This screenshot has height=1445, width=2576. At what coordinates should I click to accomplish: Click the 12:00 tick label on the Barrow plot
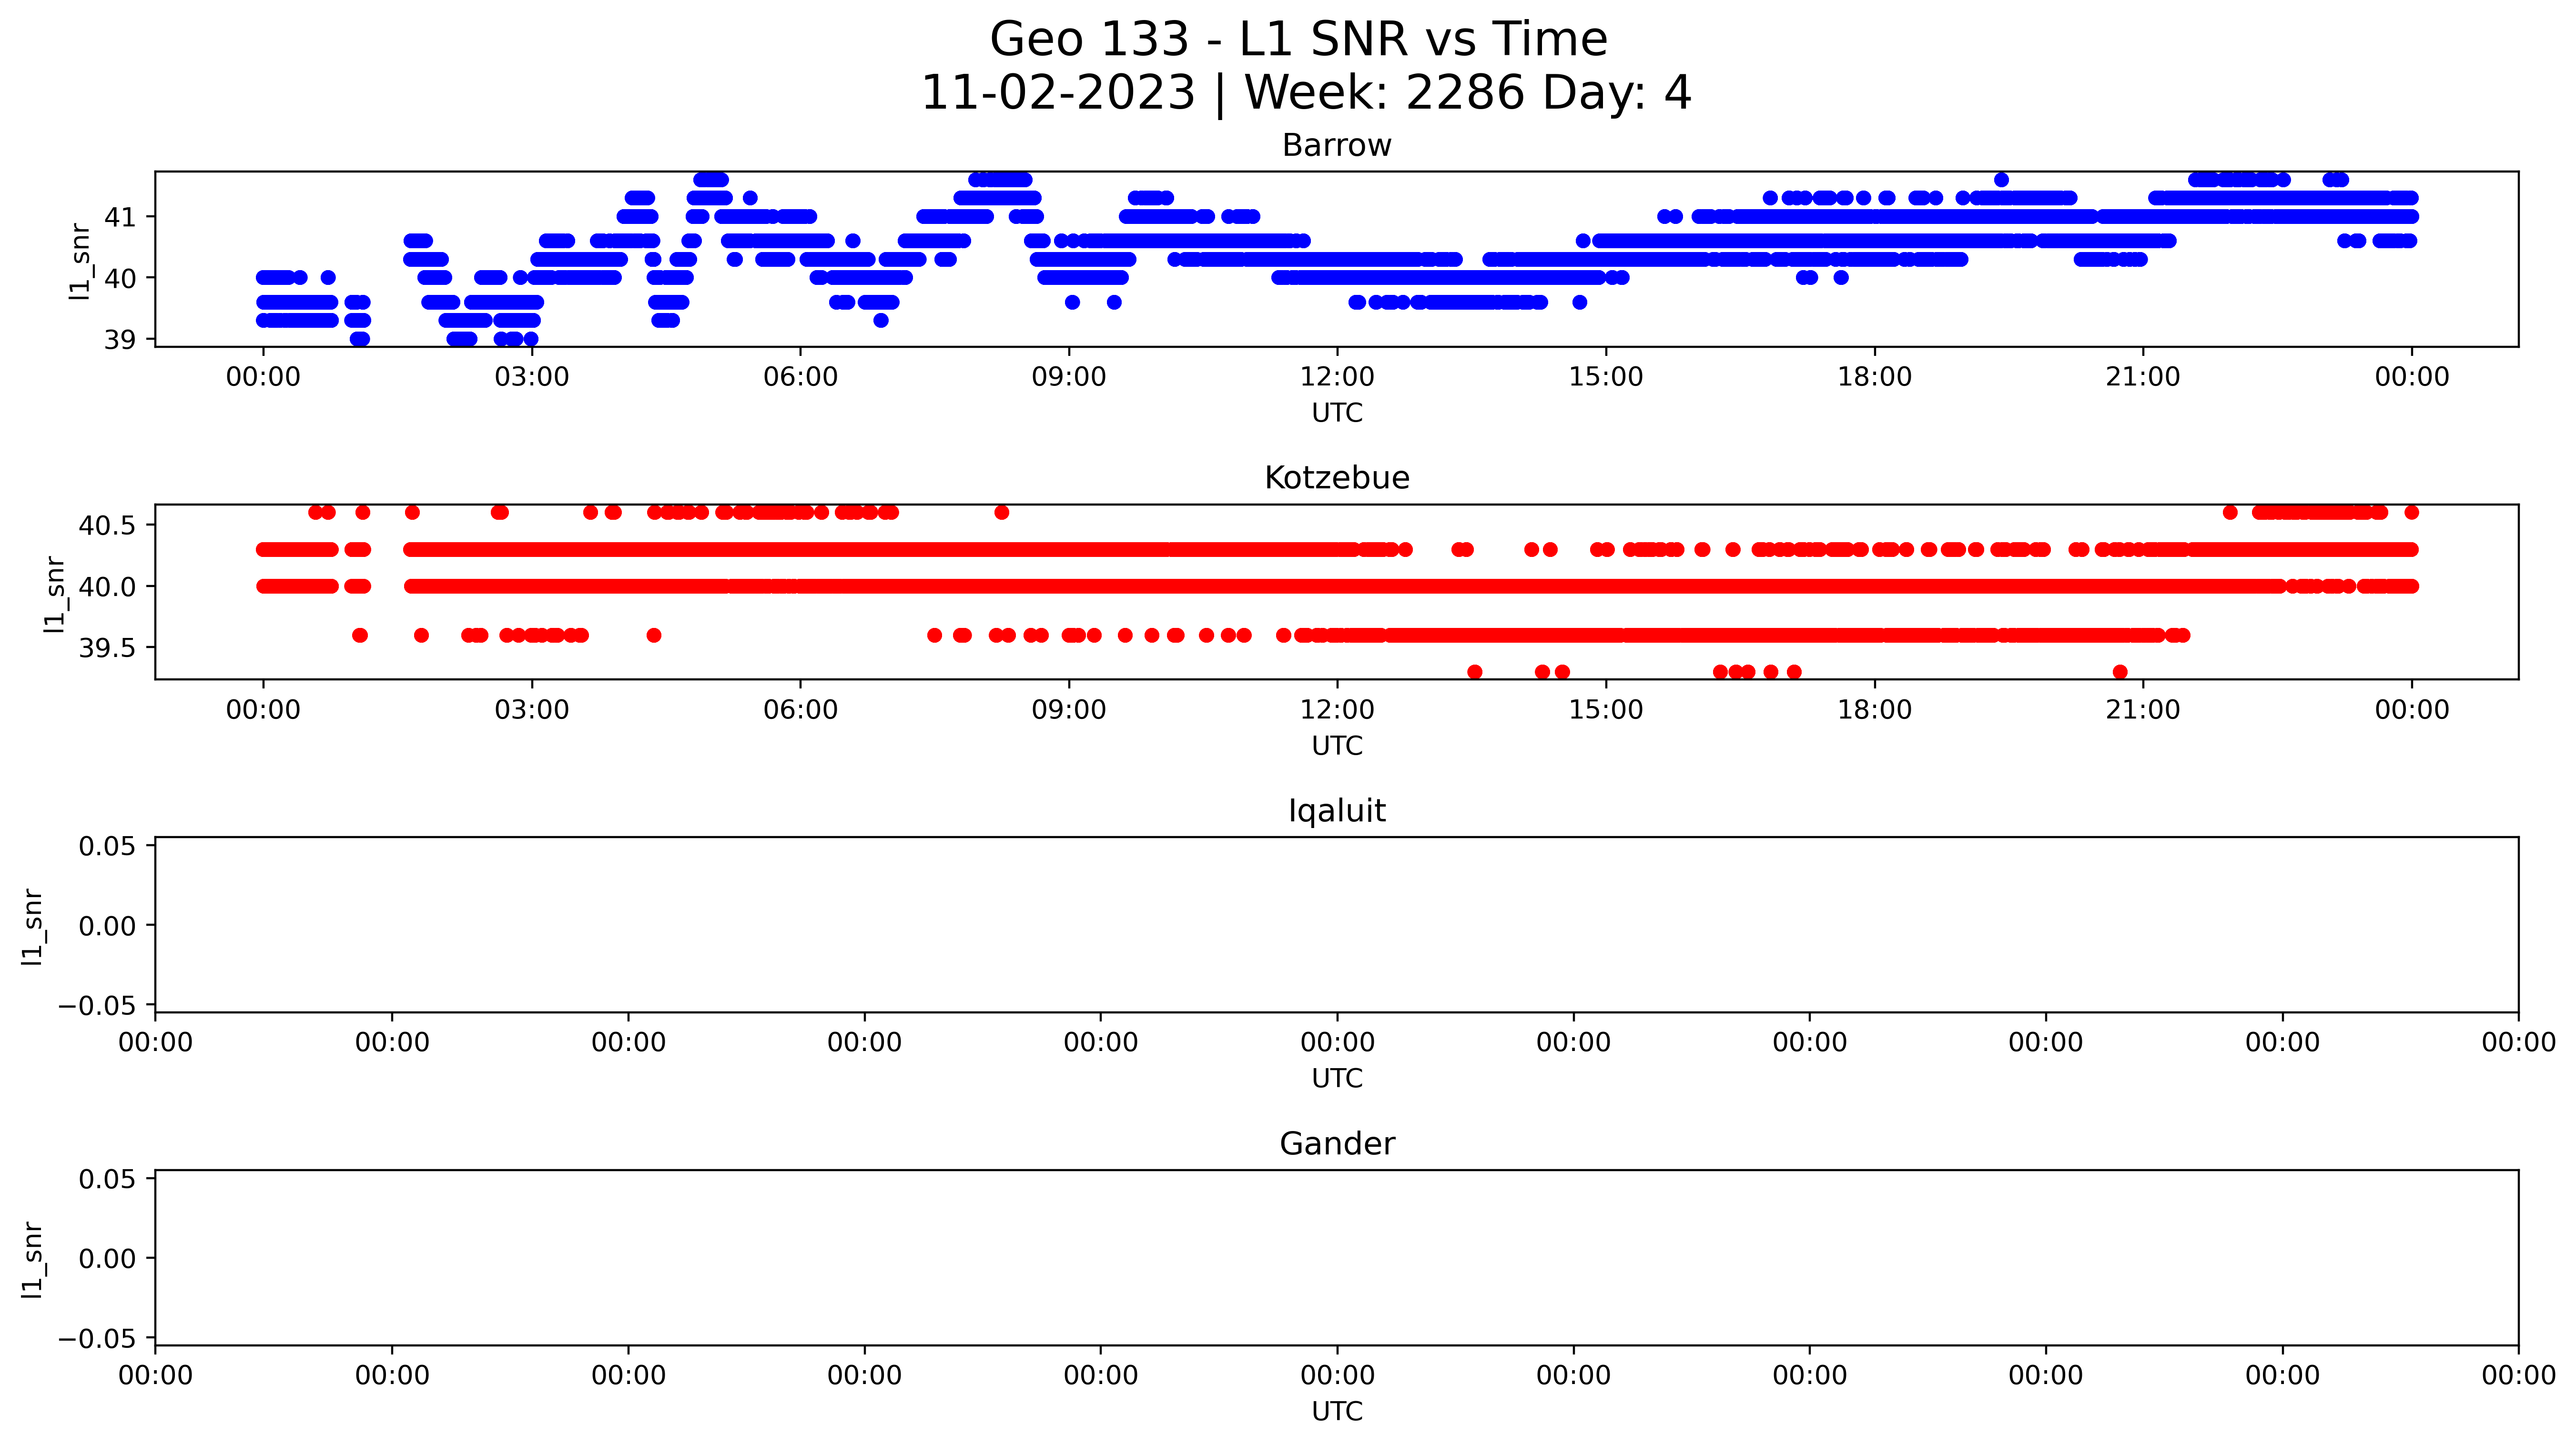[1337, 378]
